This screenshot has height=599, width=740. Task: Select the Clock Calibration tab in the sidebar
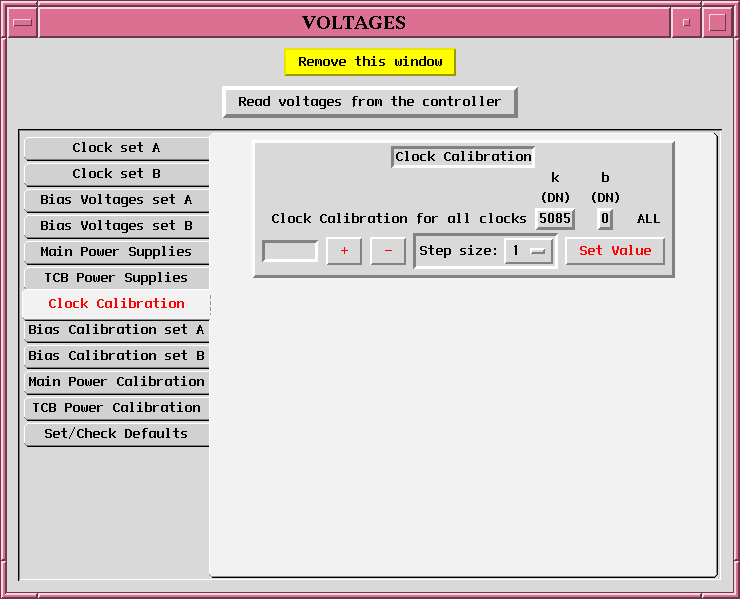[117, 304]
